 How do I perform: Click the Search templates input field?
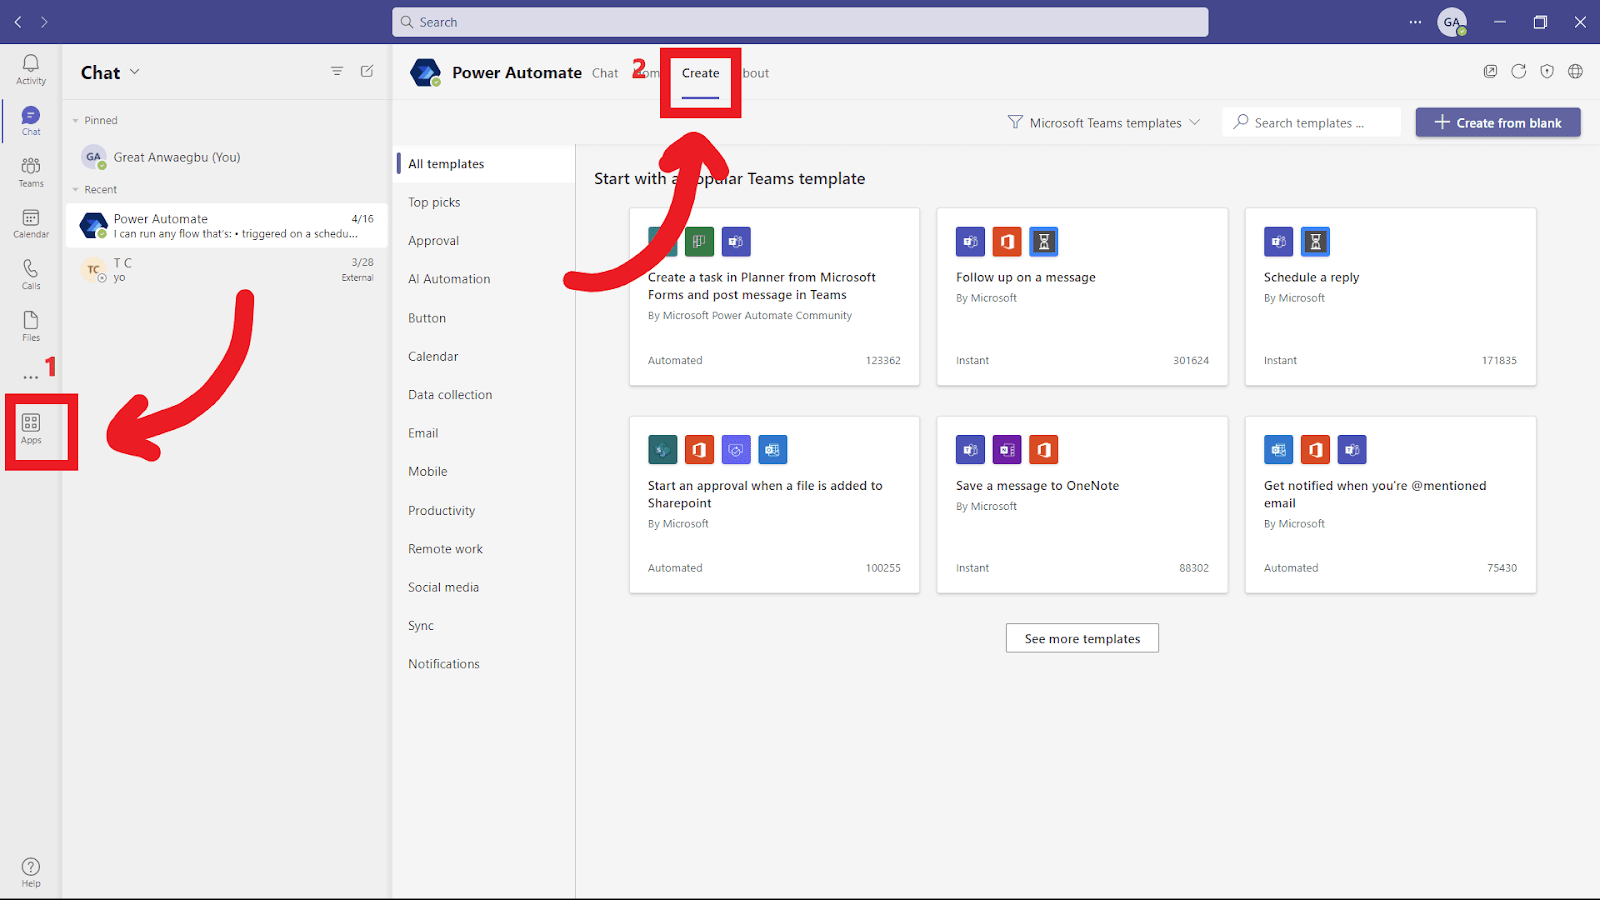1311,122
